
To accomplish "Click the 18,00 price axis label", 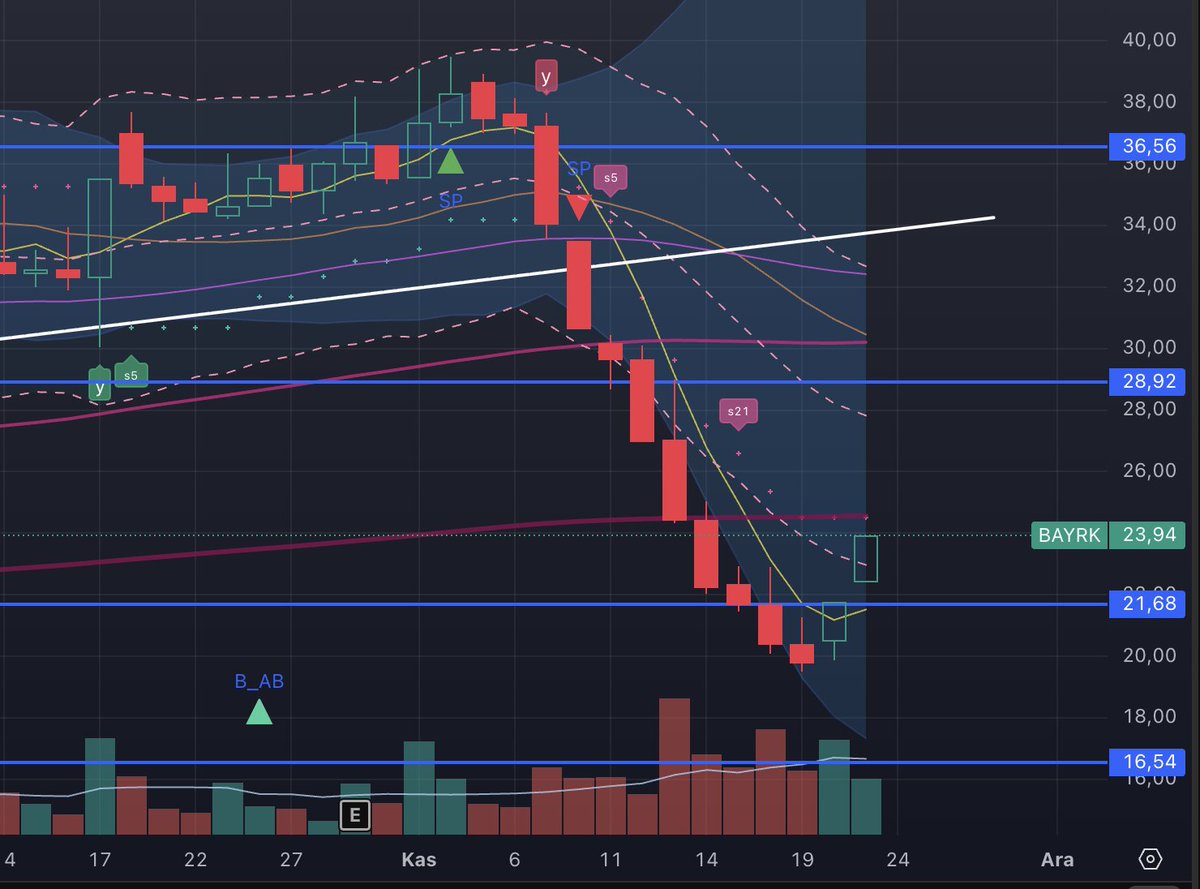I will tap(1148, 716).
